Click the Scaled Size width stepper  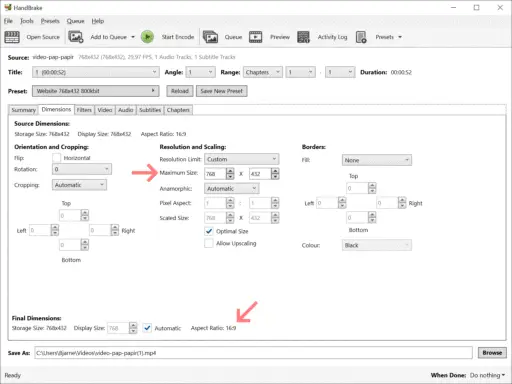tap(230, 218)
